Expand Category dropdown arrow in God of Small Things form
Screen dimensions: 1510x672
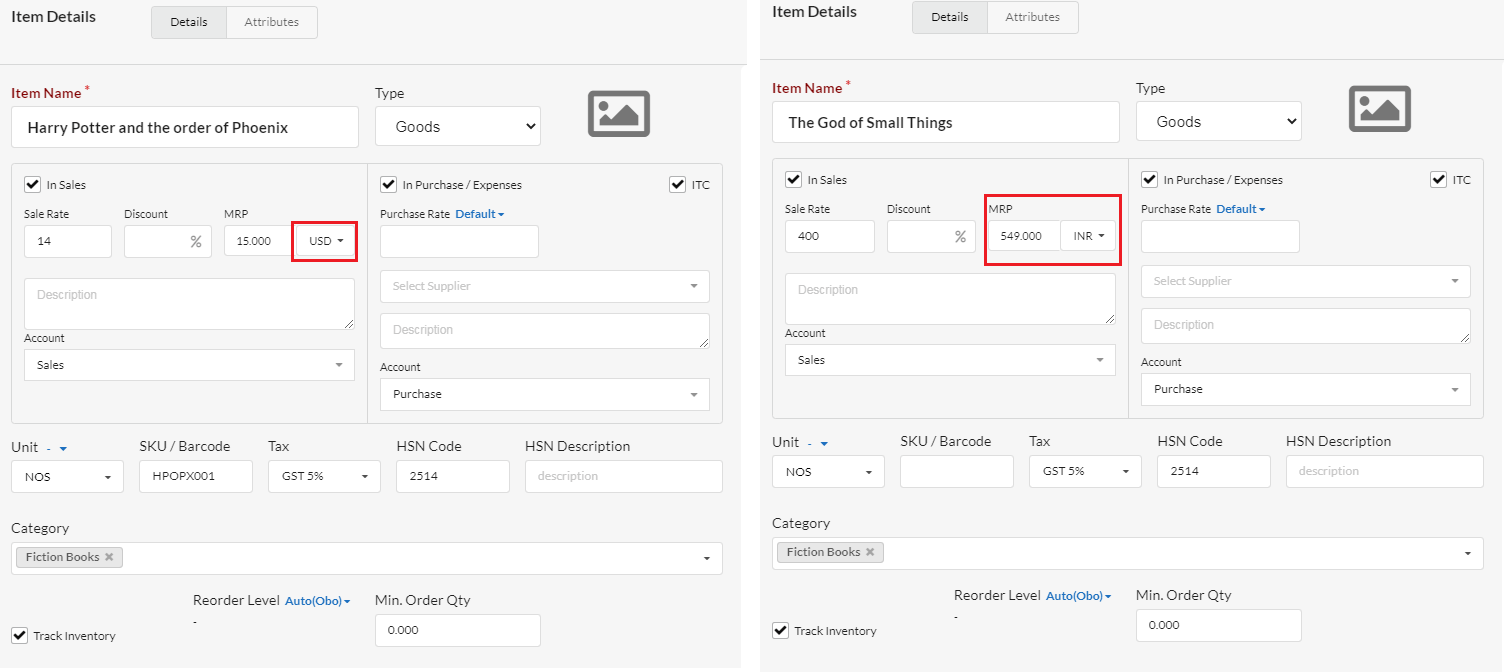(1469, 553)
